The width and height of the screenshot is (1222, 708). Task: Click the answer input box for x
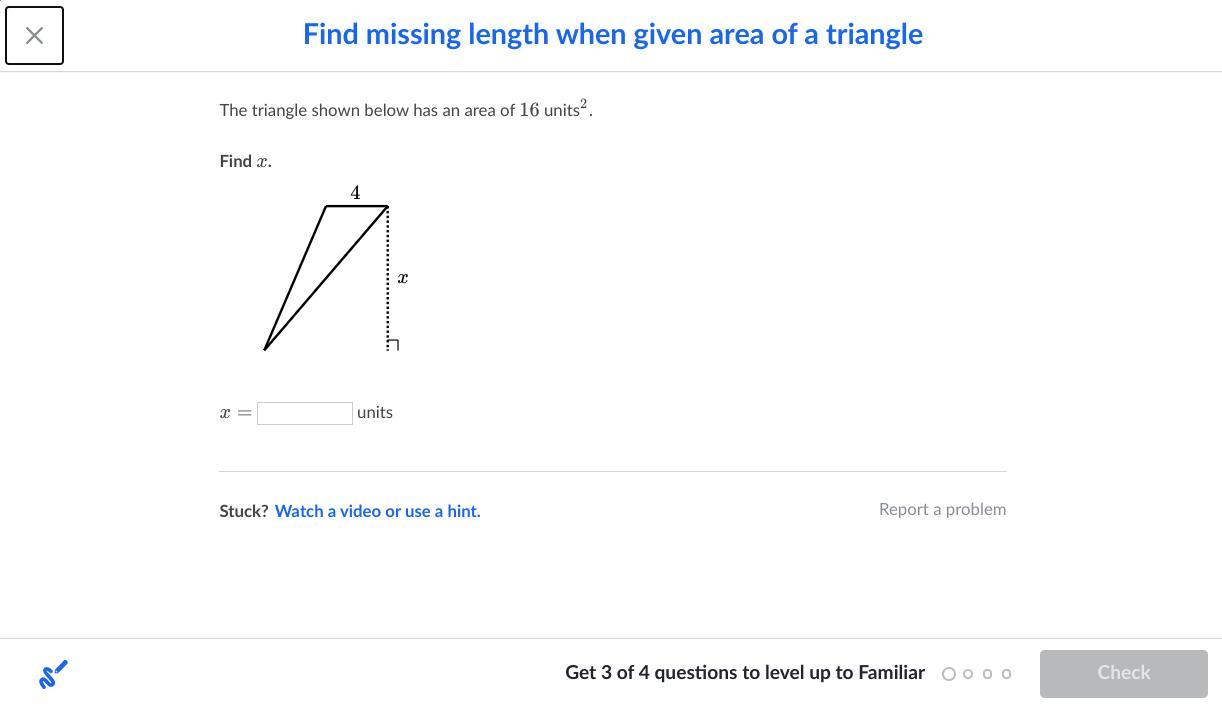(x=304, y=413)
